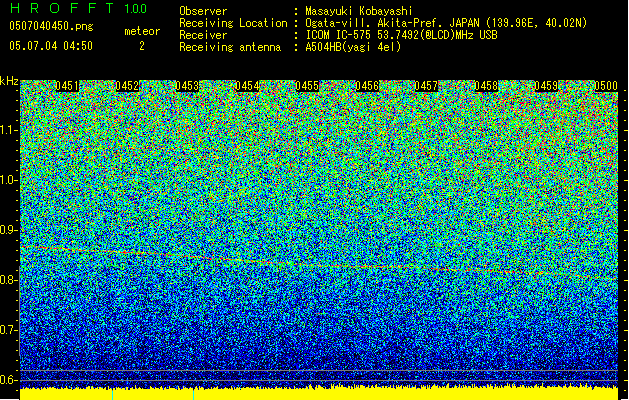629x400 pixels.
Task: Select the file name 0507040450.png
Action: (x=51, y=26)
